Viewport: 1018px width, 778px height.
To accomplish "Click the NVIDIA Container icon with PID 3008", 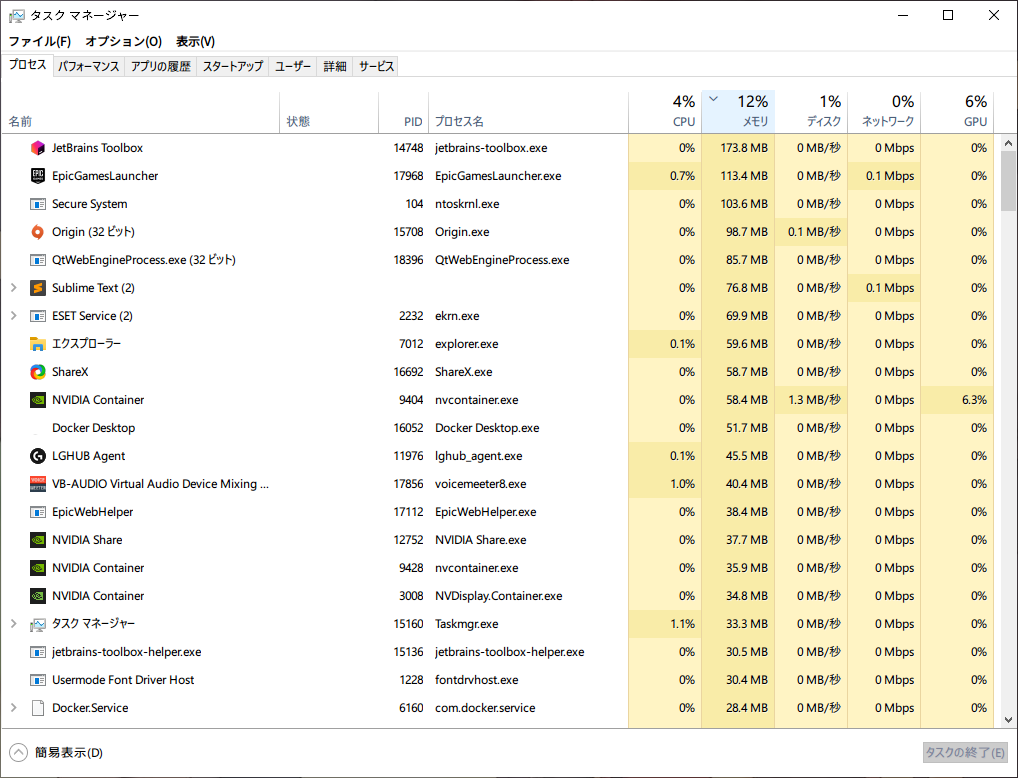I will point(38,596).
